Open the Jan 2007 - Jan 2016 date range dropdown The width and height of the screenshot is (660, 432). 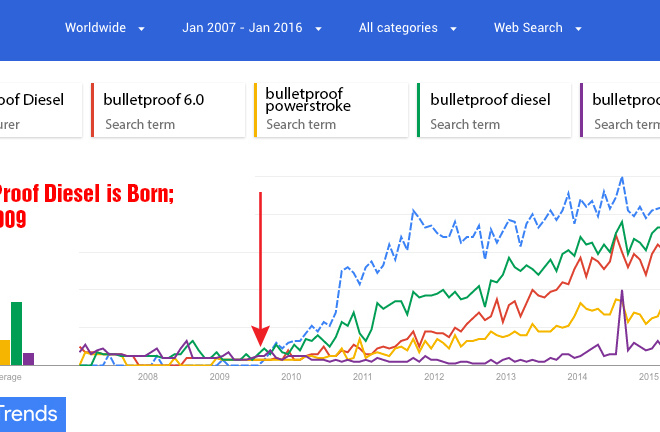[x=252, y=28]
